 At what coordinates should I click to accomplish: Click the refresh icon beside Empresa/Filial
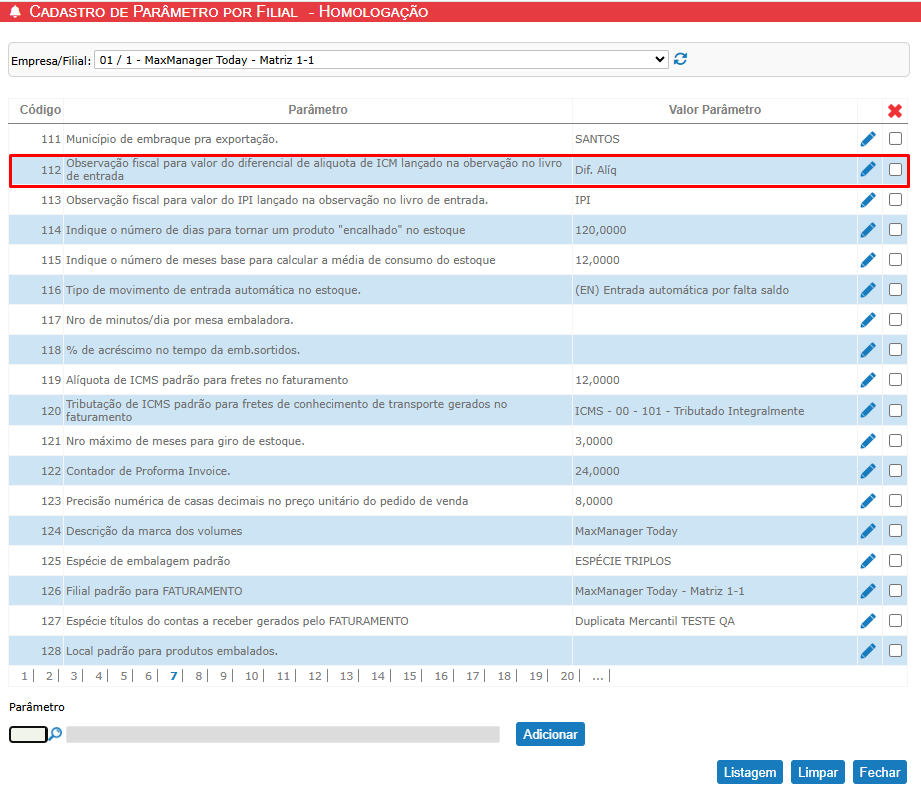point(681,60)
